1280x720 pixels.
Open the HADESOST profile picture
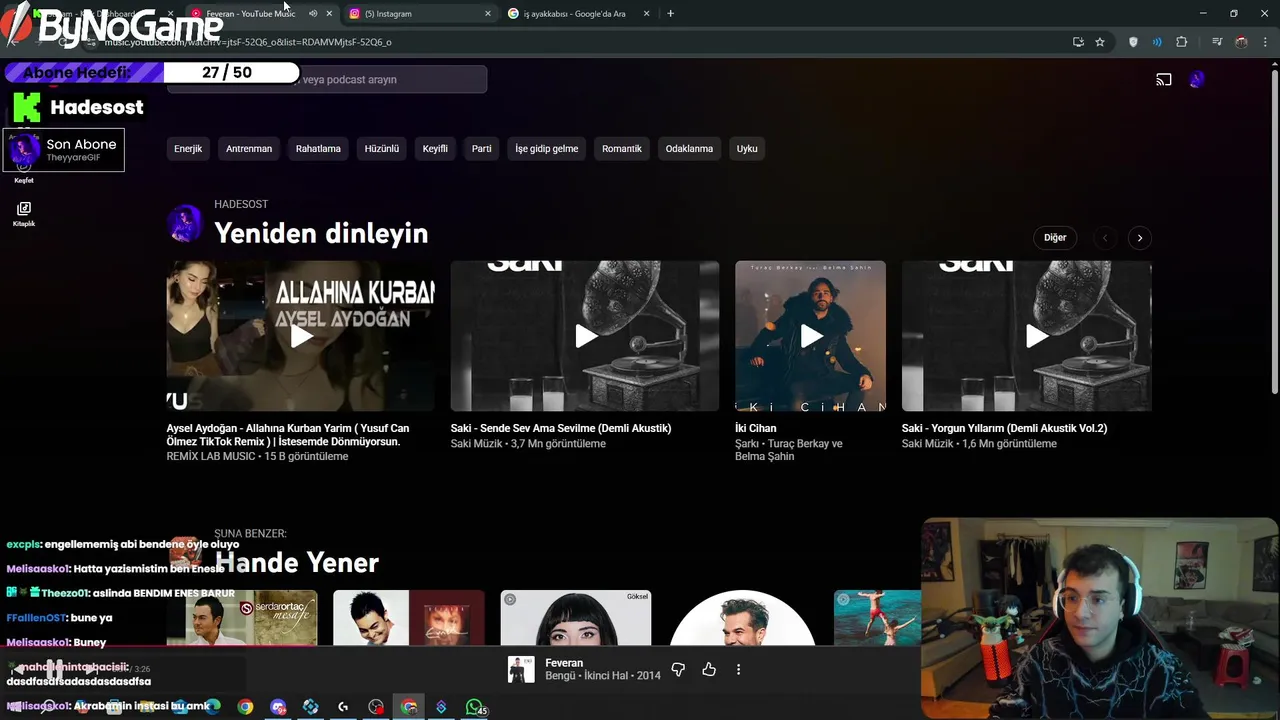[x=185, y=225]
